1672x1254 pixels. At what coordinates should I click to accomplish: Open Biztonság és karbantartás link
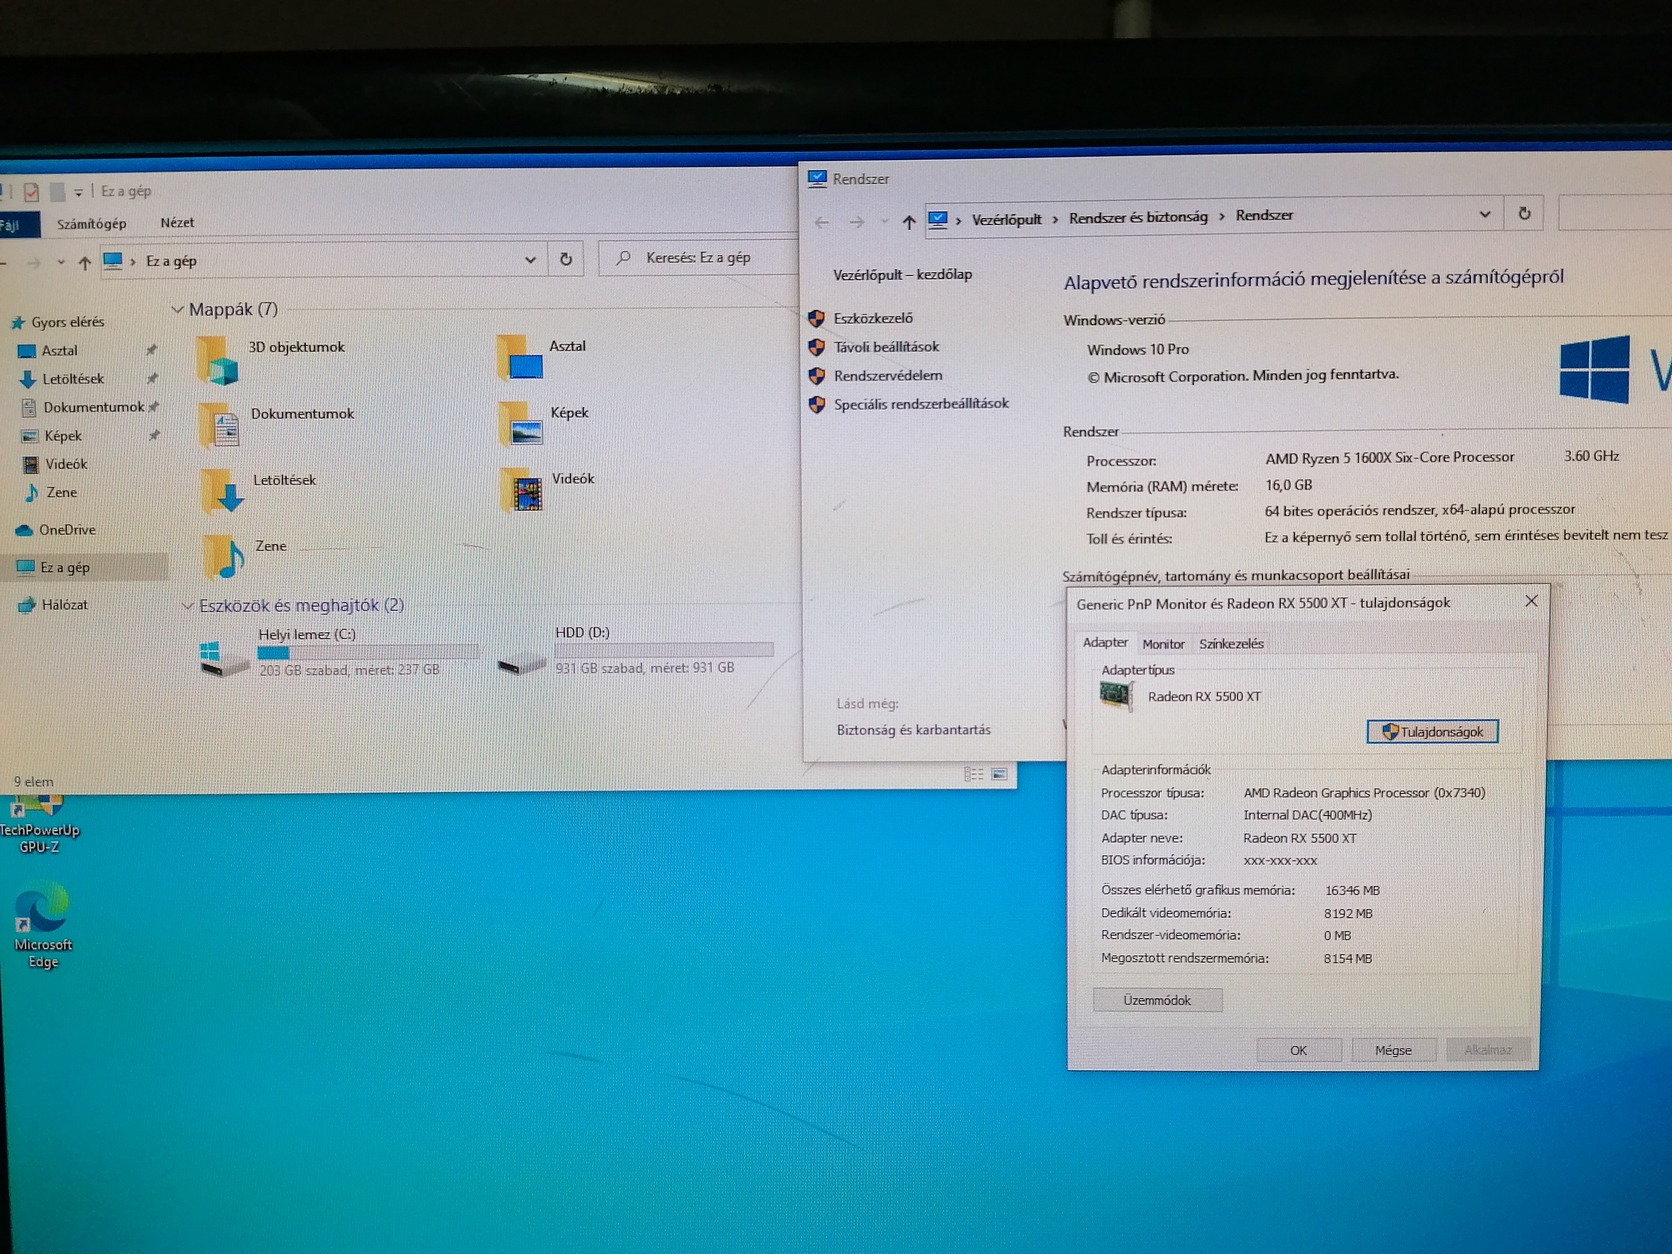(x=913, y=730)
